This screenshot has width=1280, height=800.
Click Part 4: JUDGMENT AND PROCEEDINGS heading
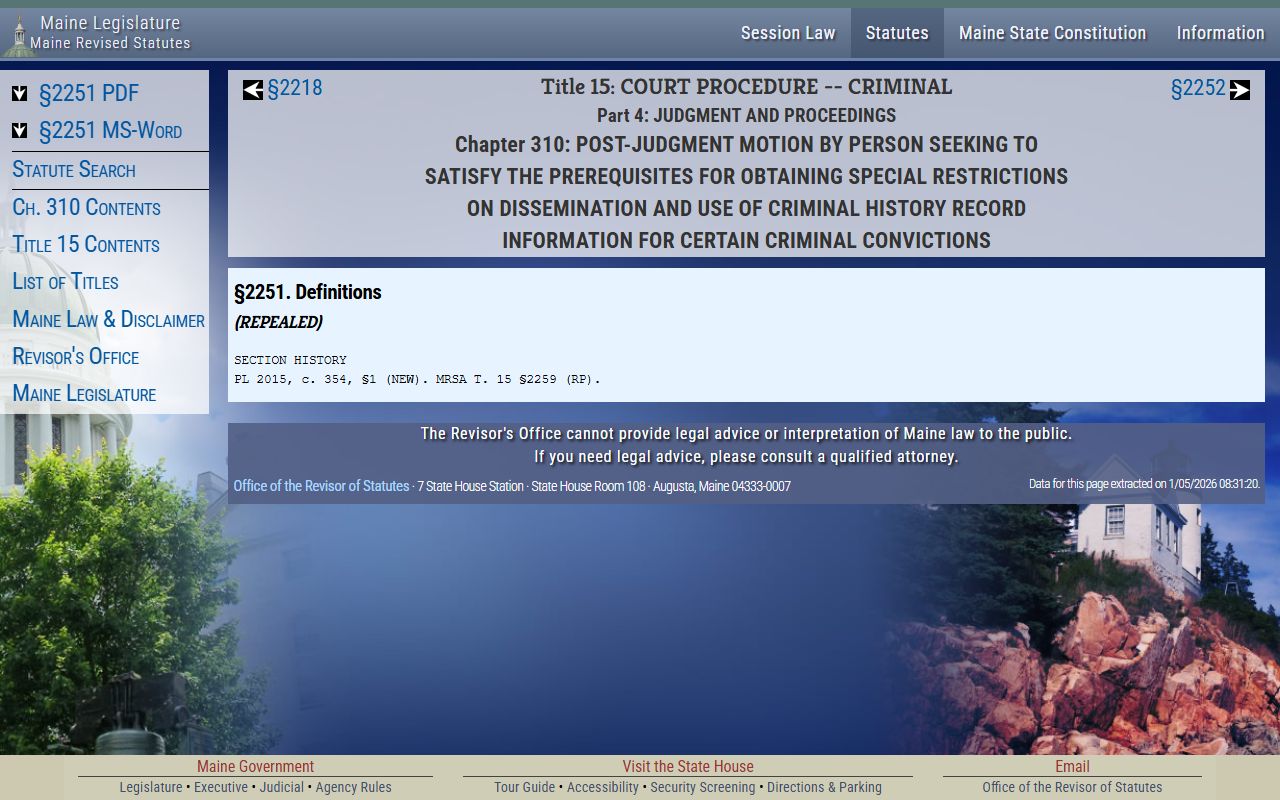click(746, 115)
